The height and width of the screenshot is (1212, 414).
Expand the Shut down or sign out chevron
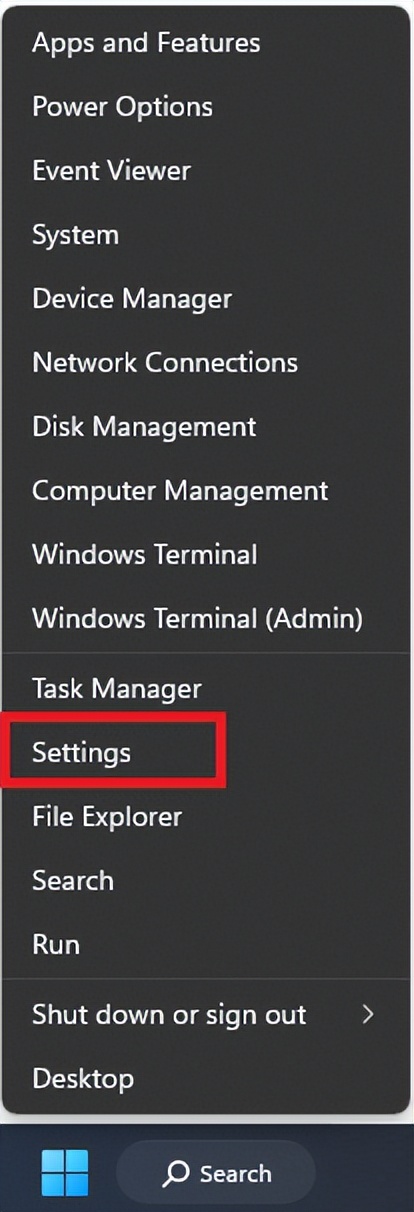coord(368,1014)
